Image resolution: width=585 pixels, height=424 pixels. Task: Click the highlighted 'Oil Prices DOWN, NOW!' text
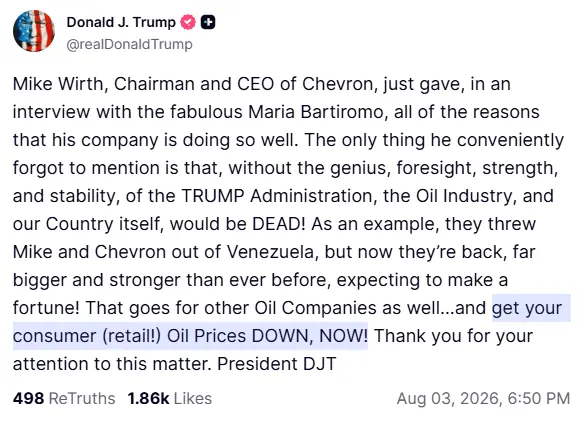coord(267,336)
